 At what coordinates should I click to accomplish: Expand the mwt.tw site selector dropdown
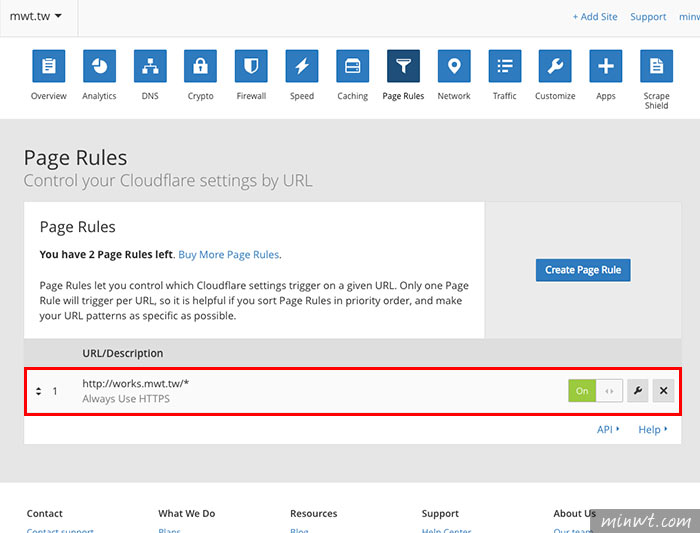[x=36, y=17]
